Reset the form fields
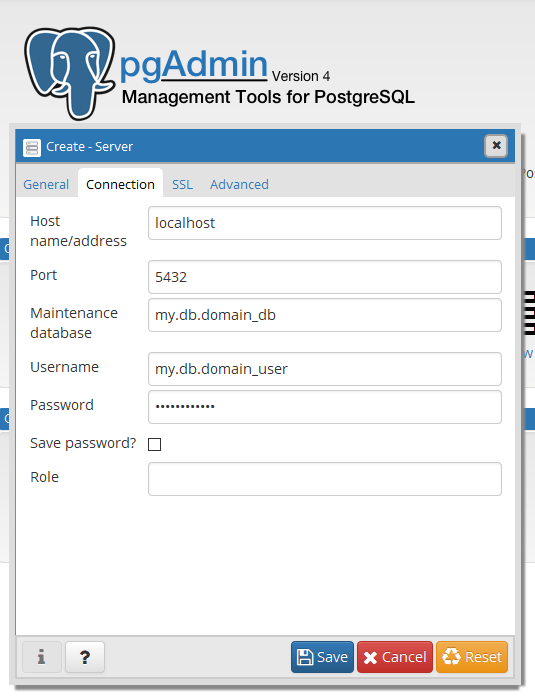 [472, 657]
